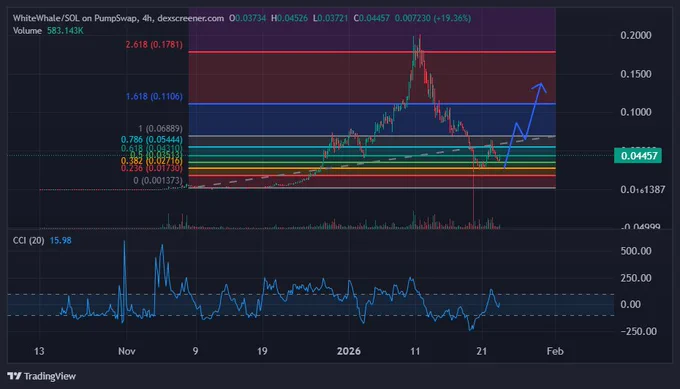This screenshot has height=389, width=680.
Task: Select the 0.786 (0.05444) Fibonacci label
Action: pyautogui.click(x=151, y=139)
